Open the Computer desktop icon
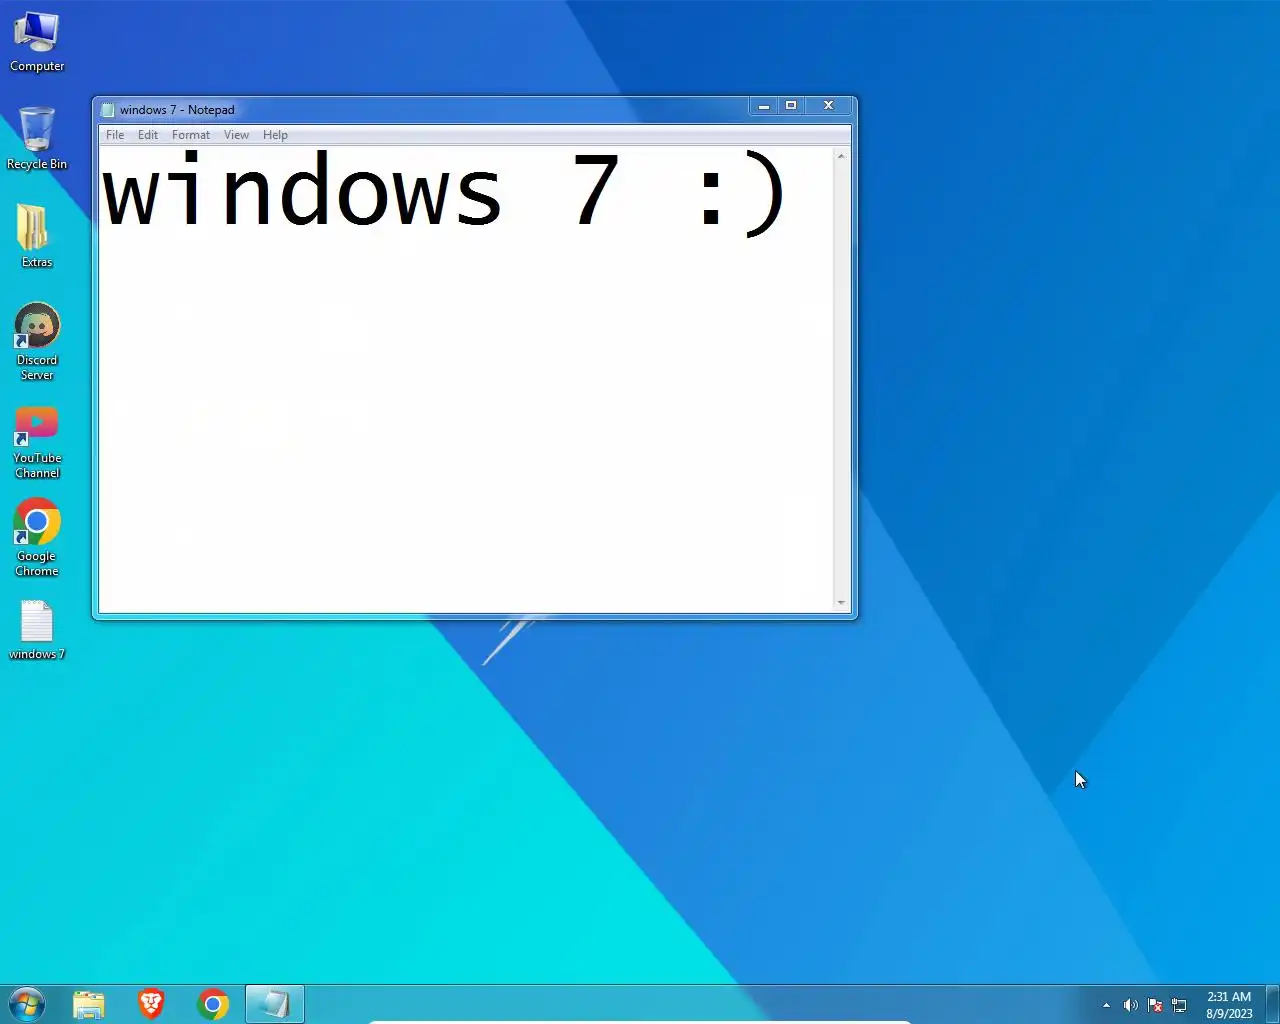The image size is (1280, 1024). click(37, 42)
